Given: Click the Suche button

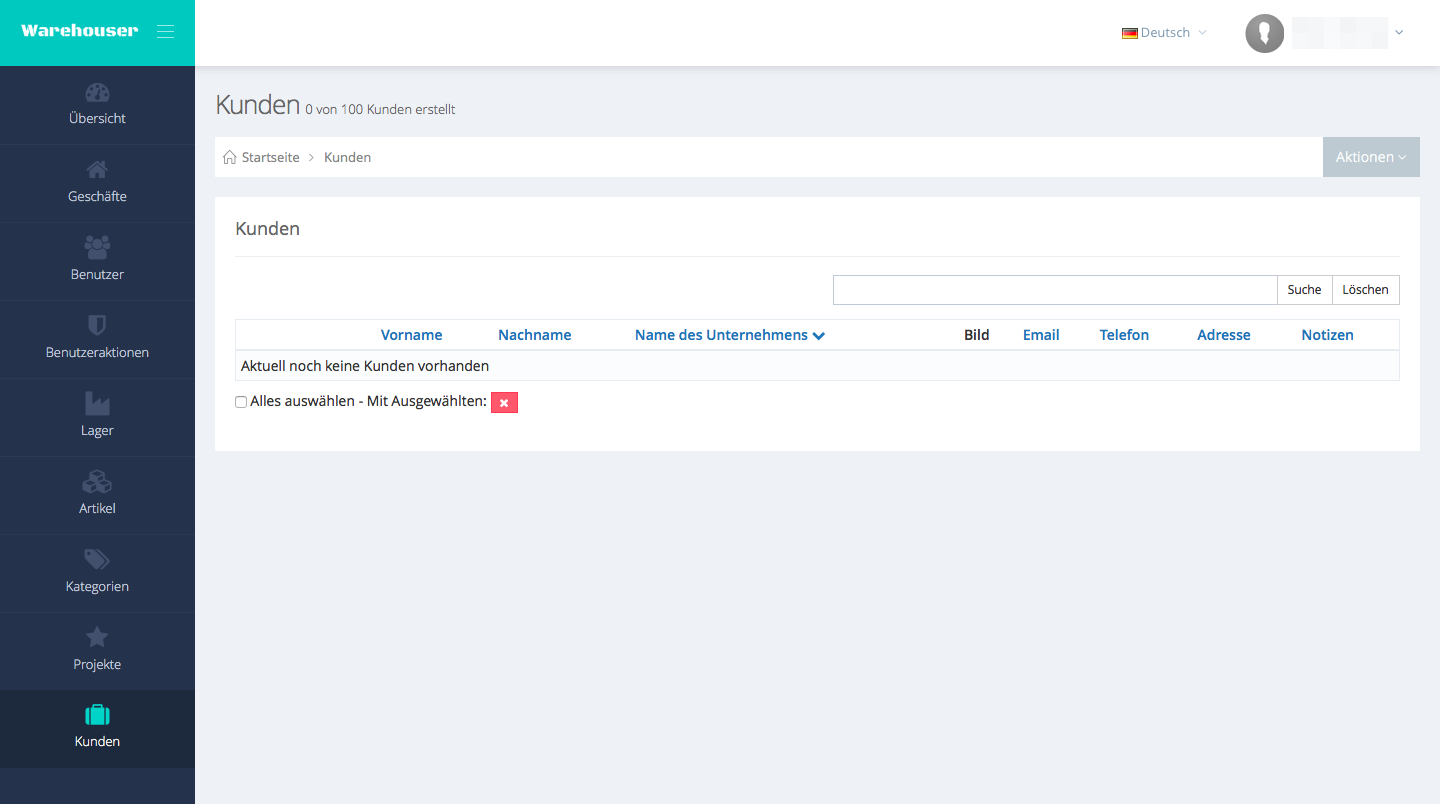Looking at the screenshot, I should click(1304, 290).
